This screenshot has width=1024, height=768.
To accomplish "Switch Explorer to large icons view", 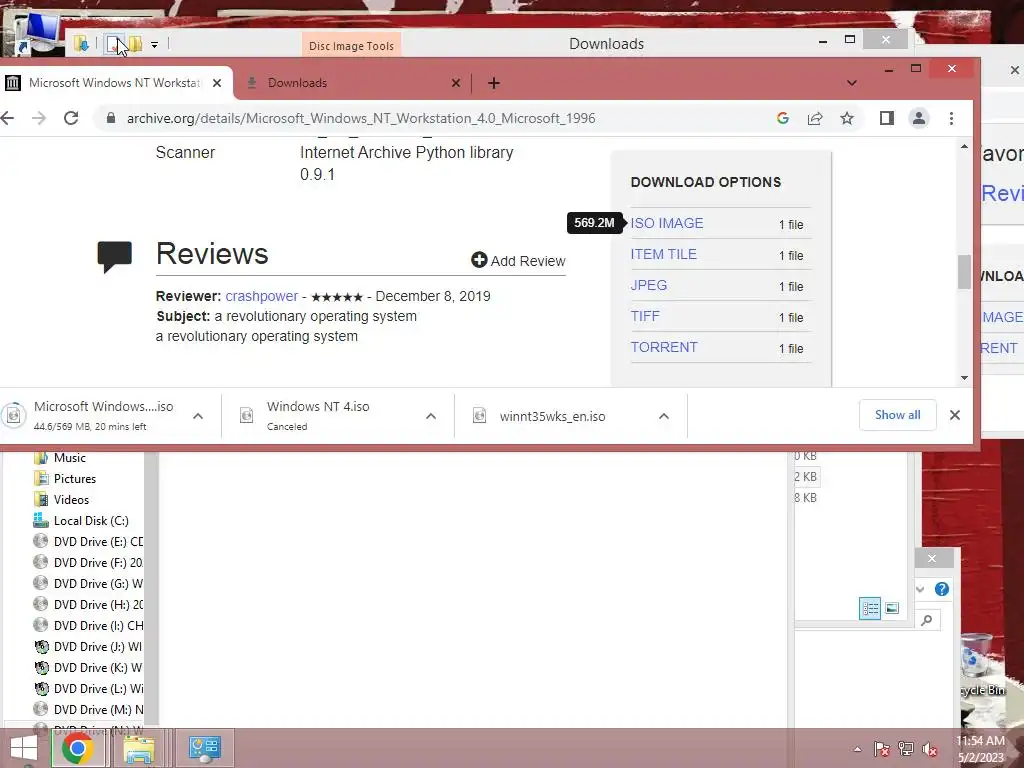I will click(892, 609).
